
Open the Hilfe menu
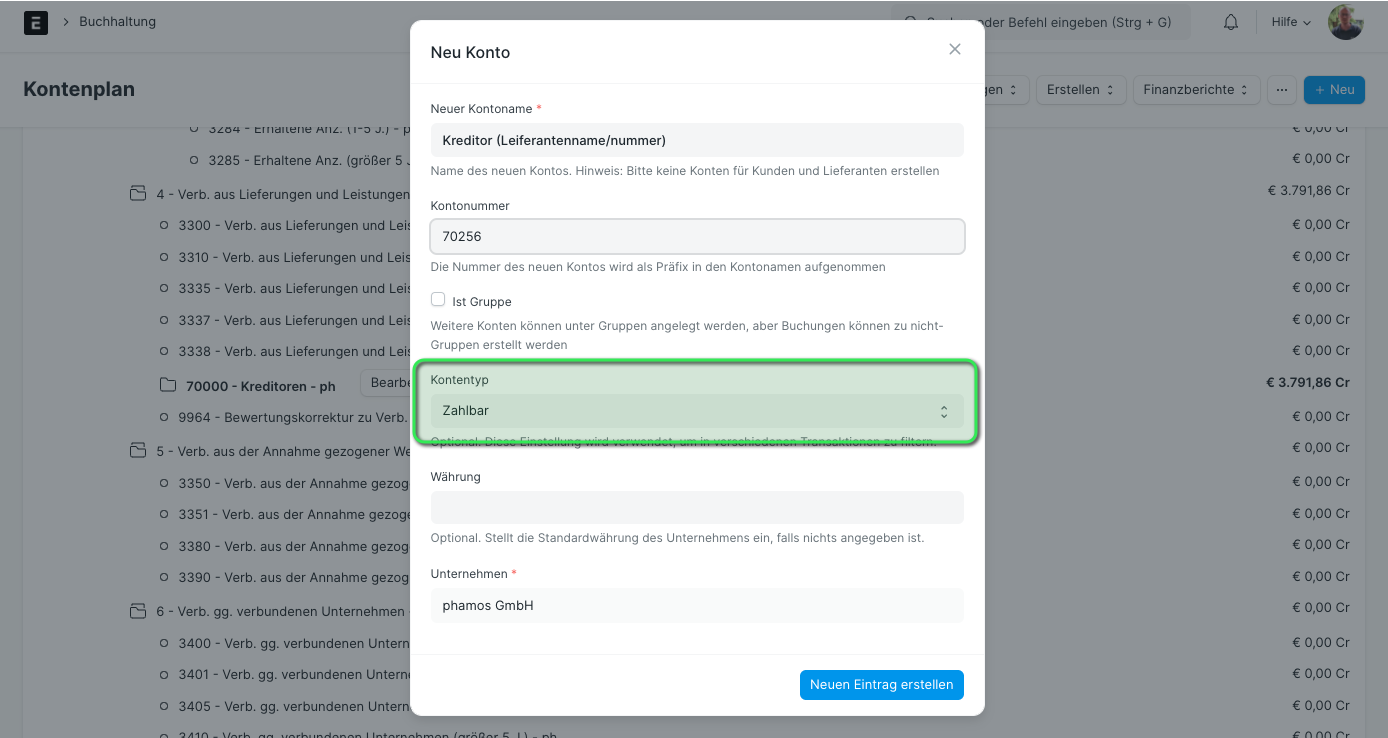click(1291, 22)
